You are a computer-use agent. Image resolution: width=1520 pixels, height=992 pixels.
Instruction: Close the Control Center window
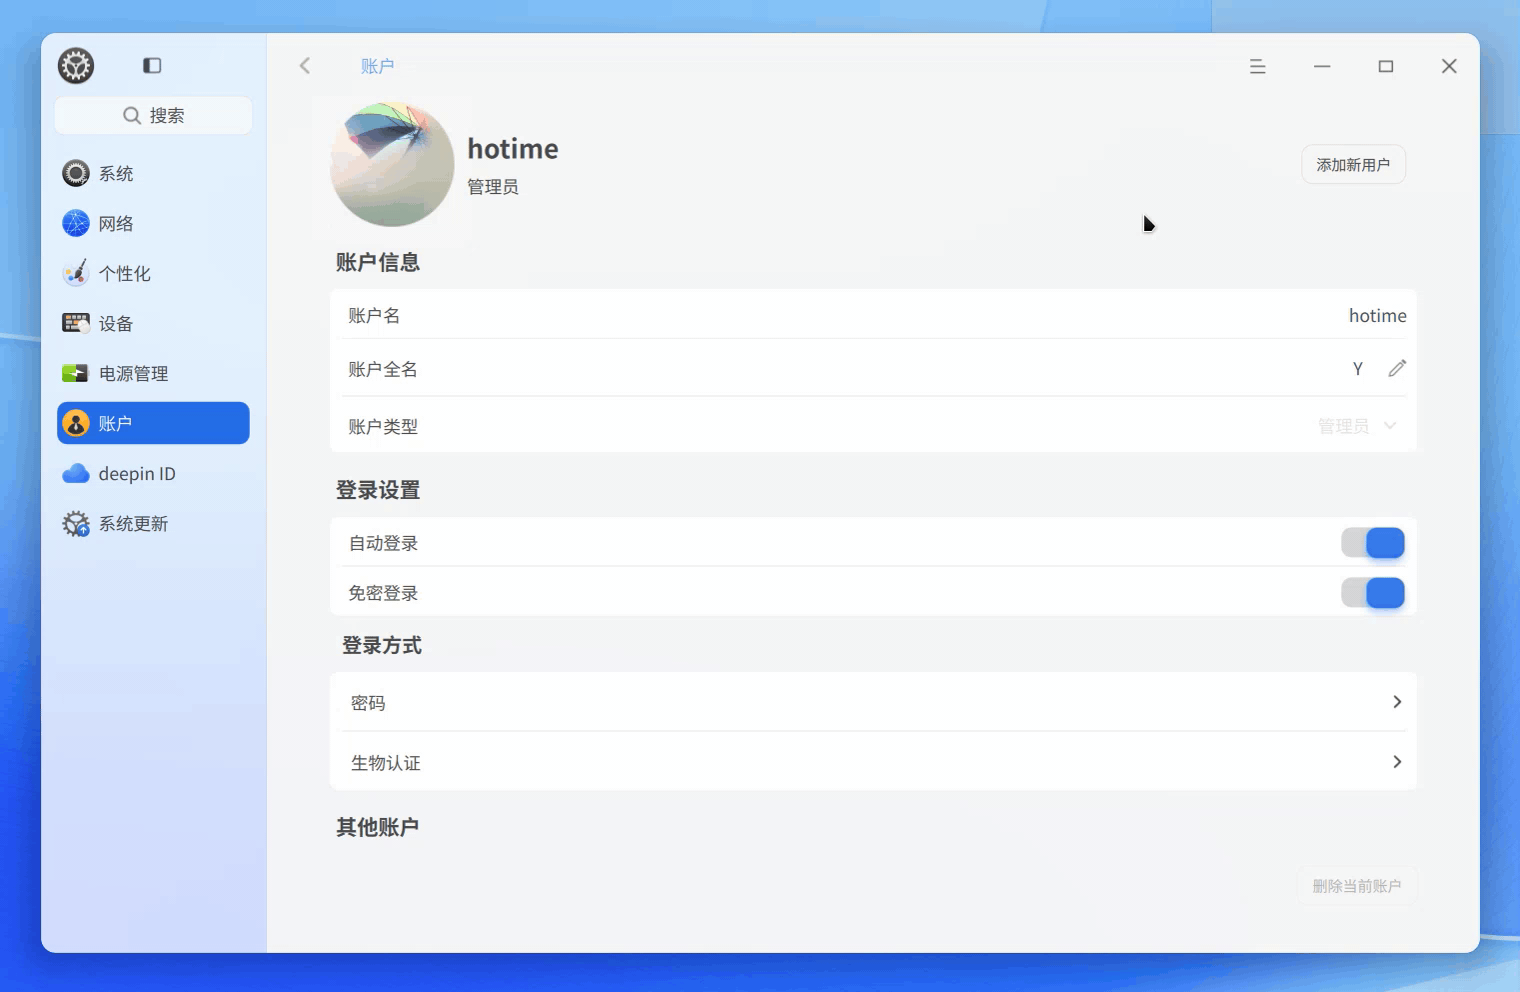[1449, 66]
